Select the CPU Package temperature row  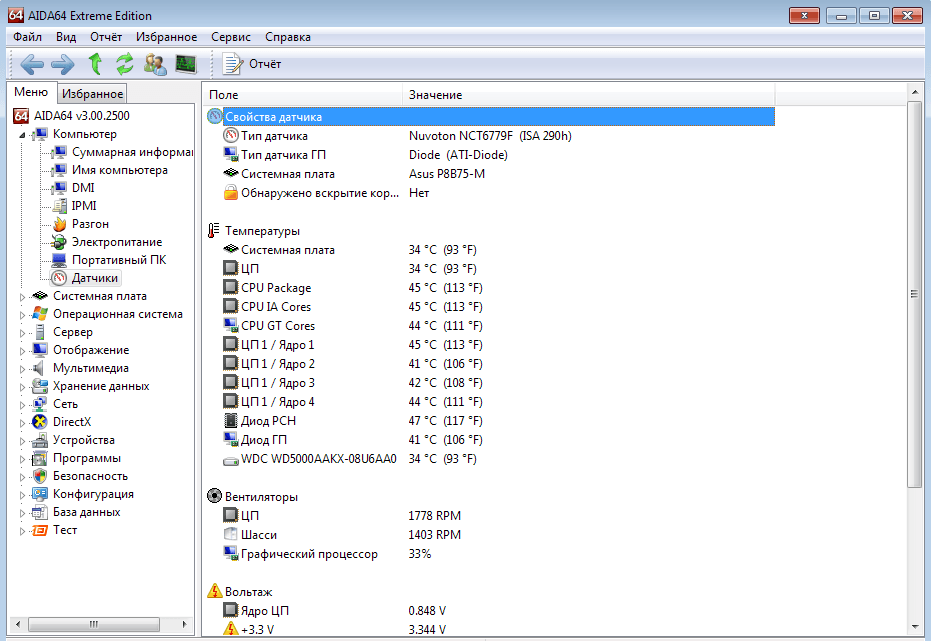pos(490,288)
